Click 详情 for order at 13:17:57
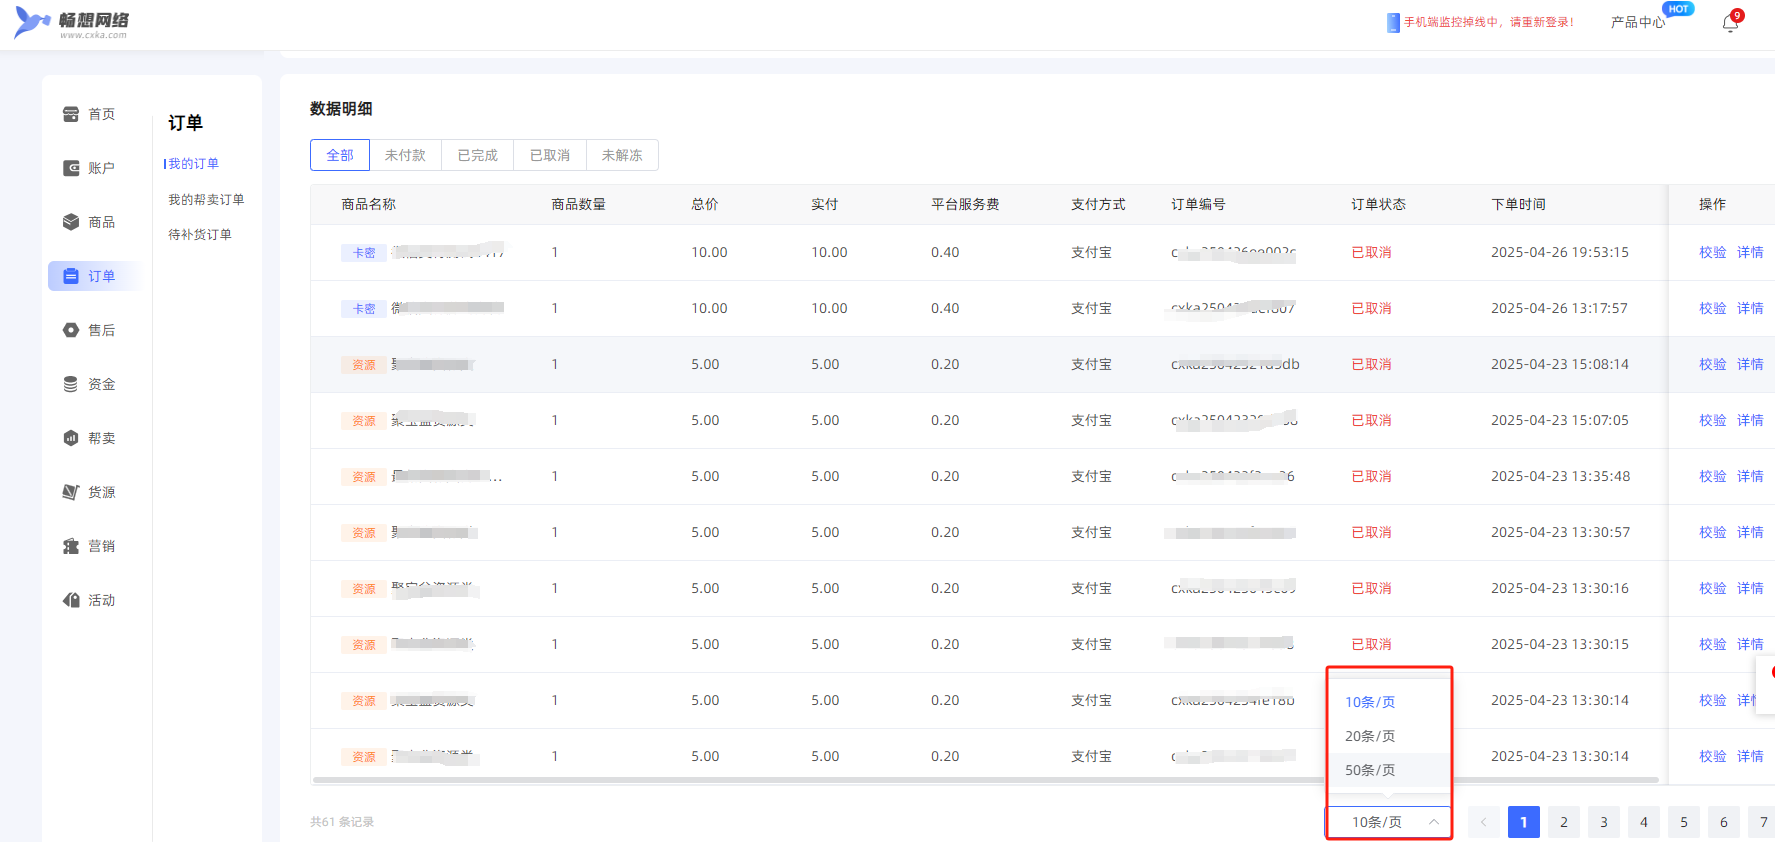The width and height of the screenshot is (1775, 842). (1750, 309)
